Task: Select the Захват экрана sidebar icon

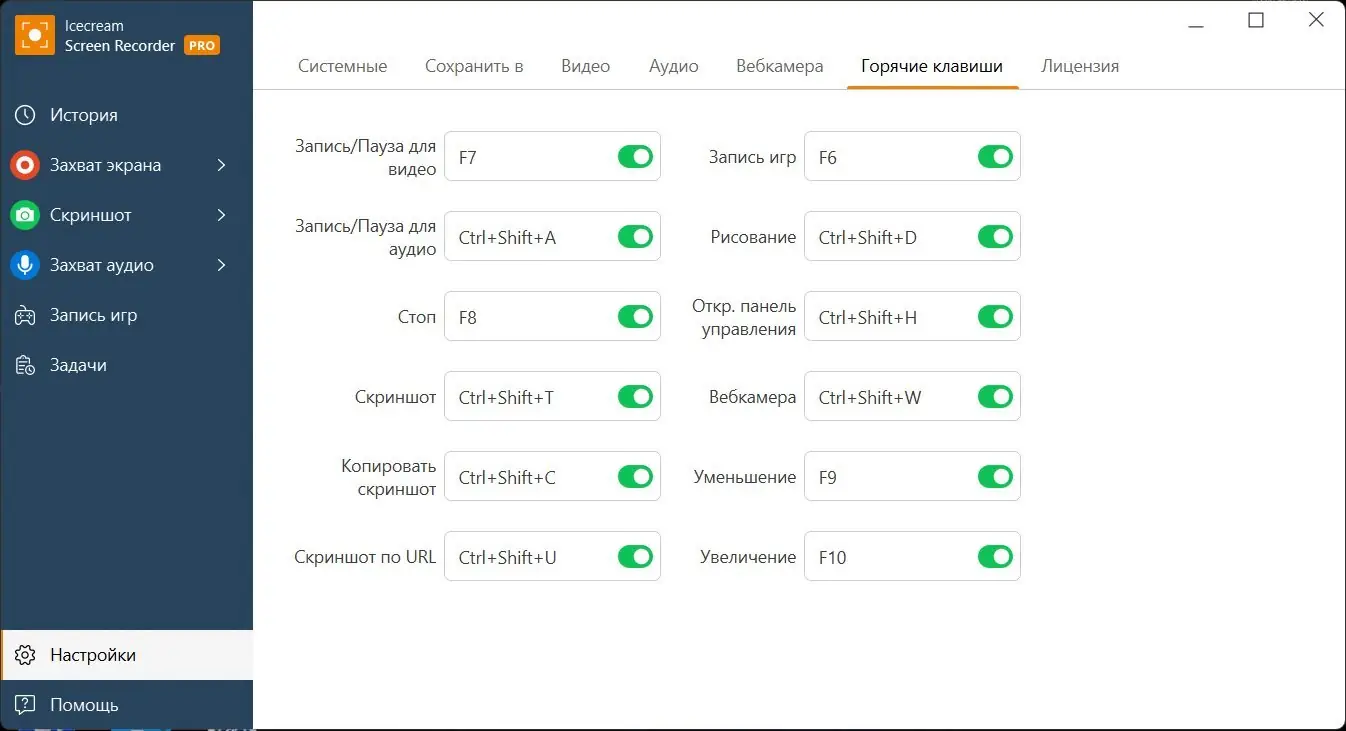Action: click(24, 164)
